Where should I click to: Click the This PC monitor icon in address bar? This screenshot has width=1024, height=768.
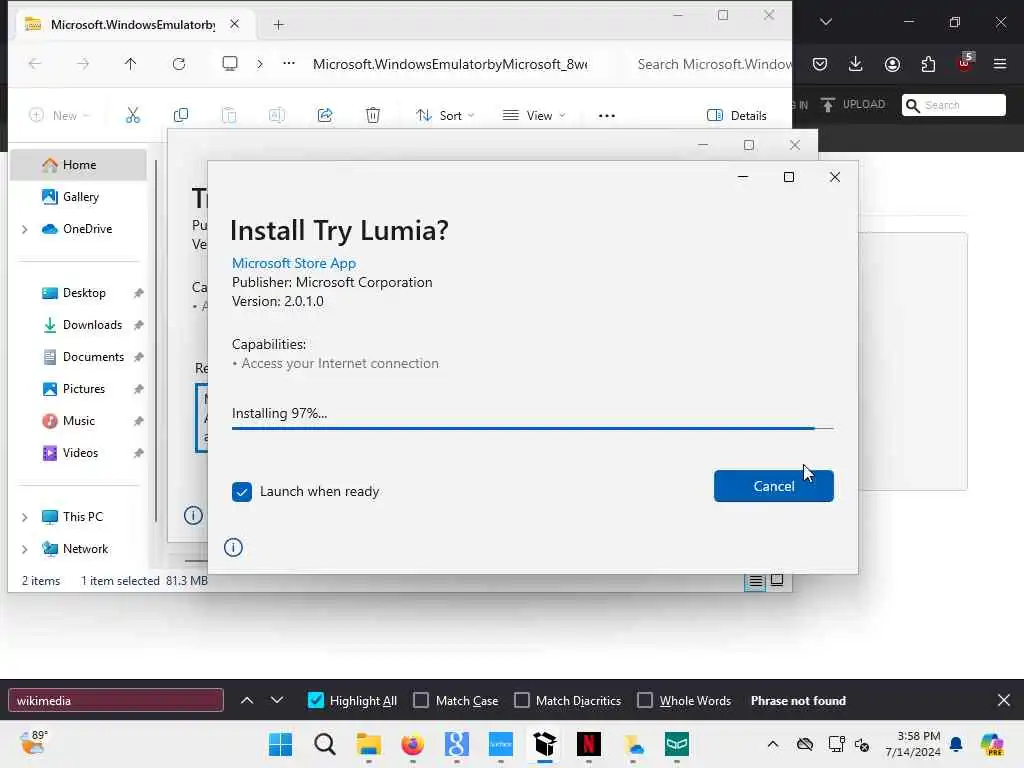click(230, 63)
